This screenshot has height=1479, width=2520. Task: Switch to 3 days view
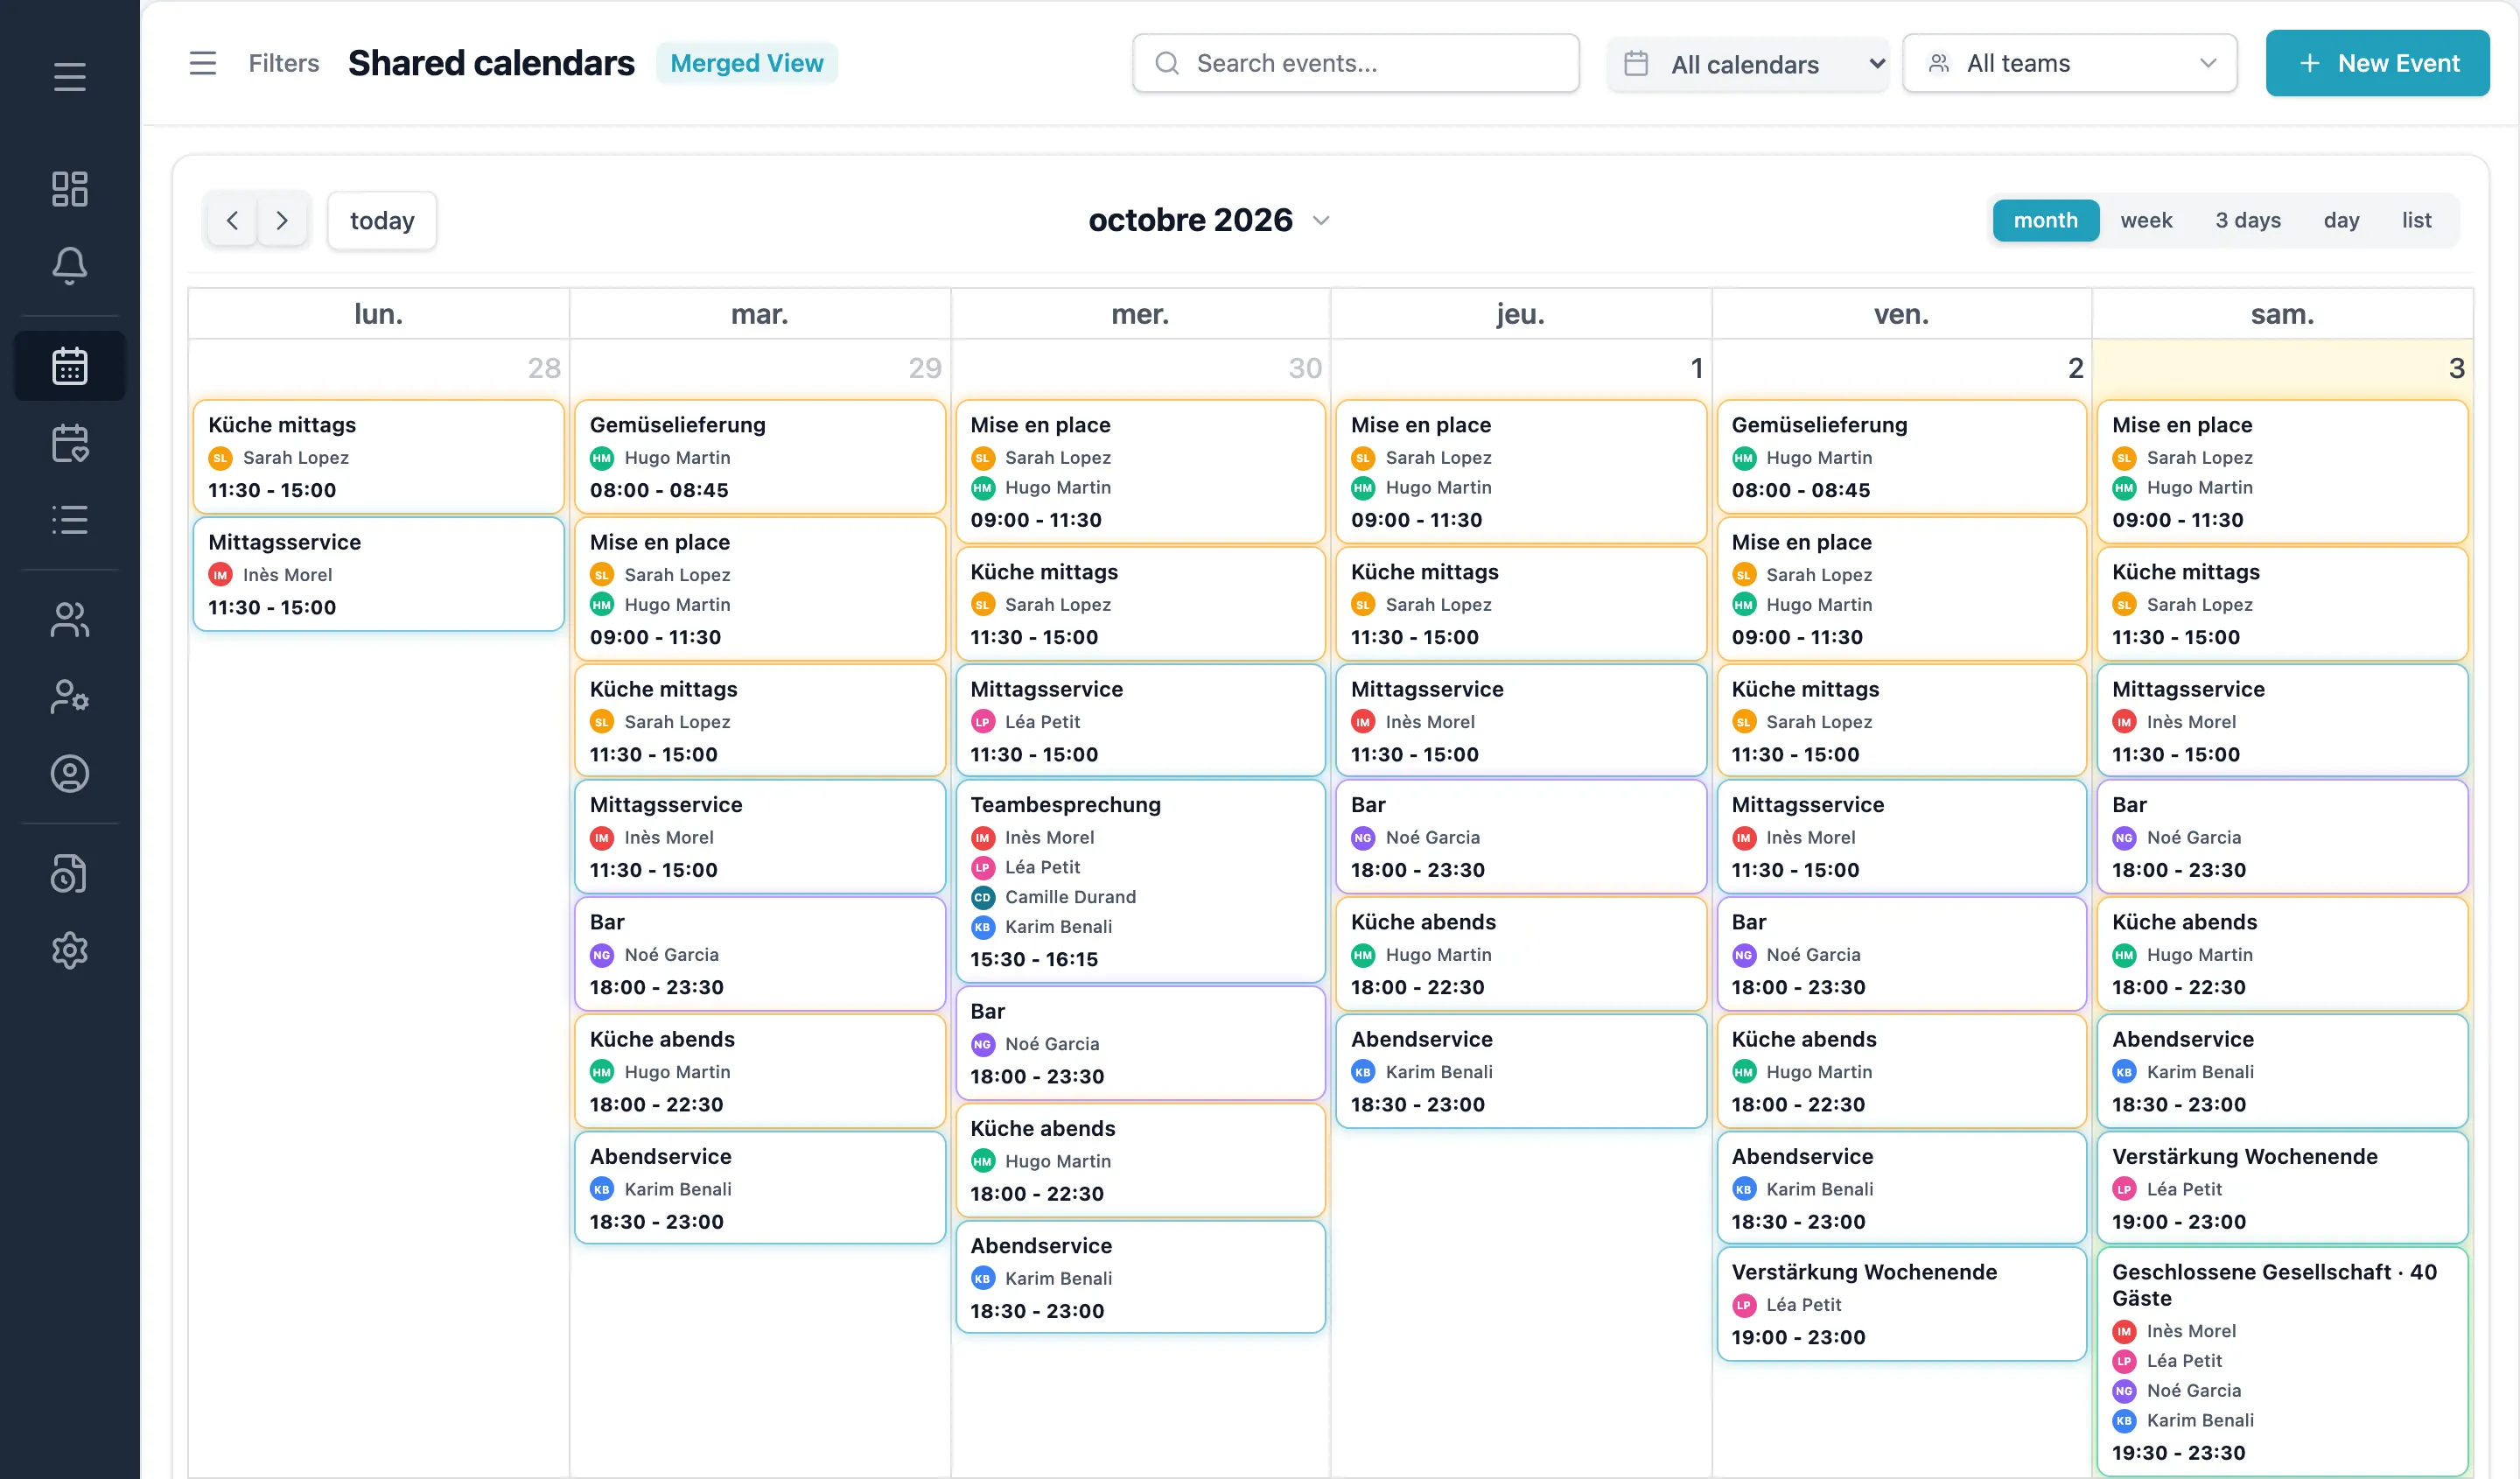click(x=2247, y=220)
